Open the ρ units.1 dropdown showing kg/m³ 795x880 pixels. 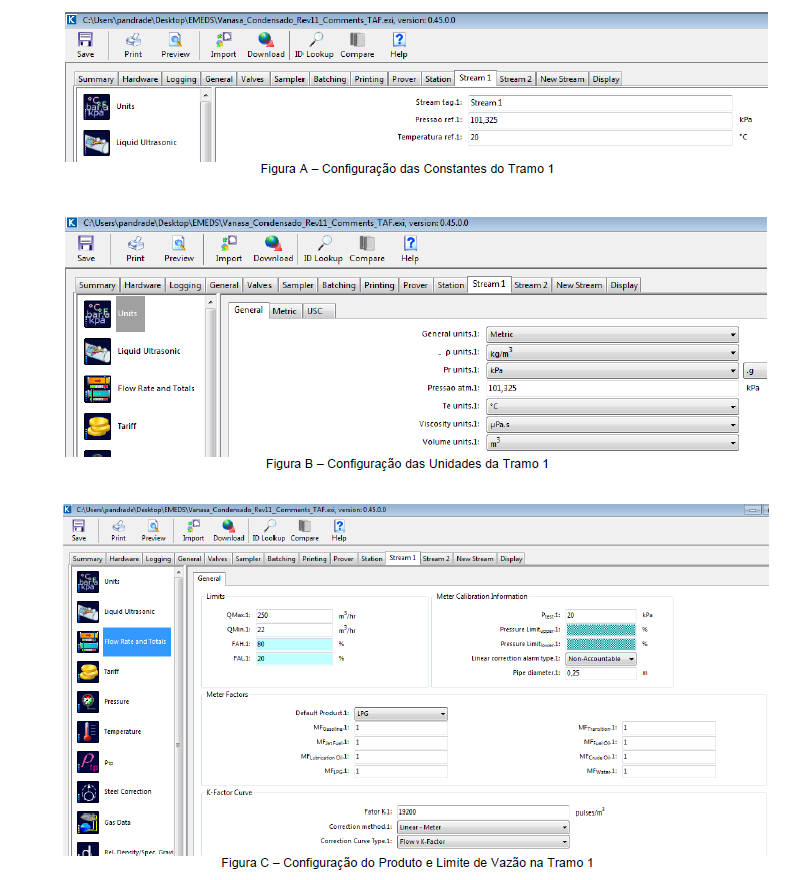pyautogui.click(x=612, y=353)
